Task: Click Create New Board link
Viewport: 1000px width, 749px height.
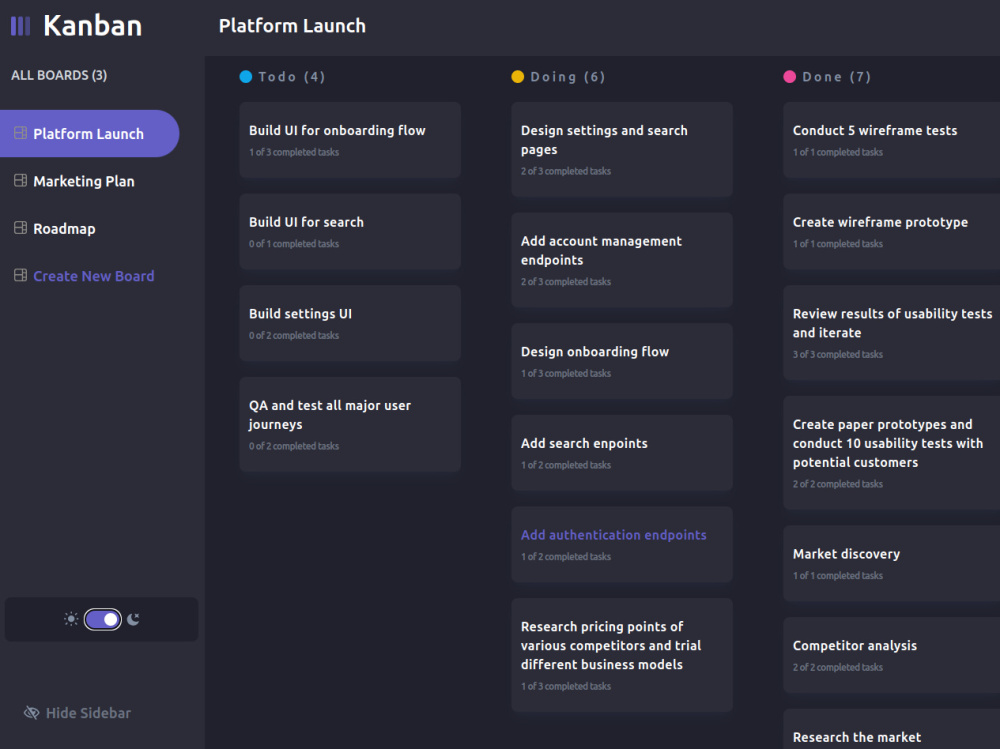Action: click(94, 276)
